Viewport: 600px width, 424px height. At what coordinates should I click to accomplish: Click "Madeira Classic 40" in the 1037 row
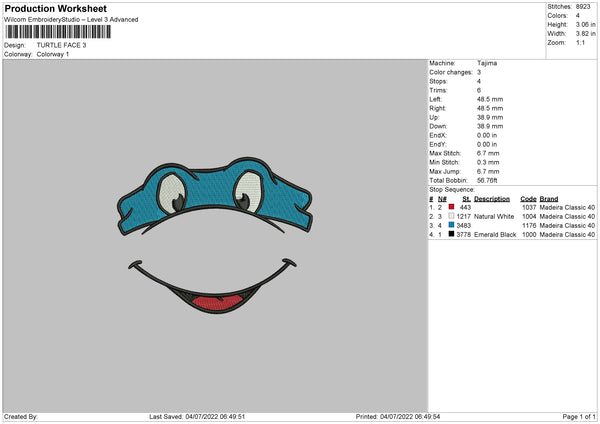[x=567, y=207]
